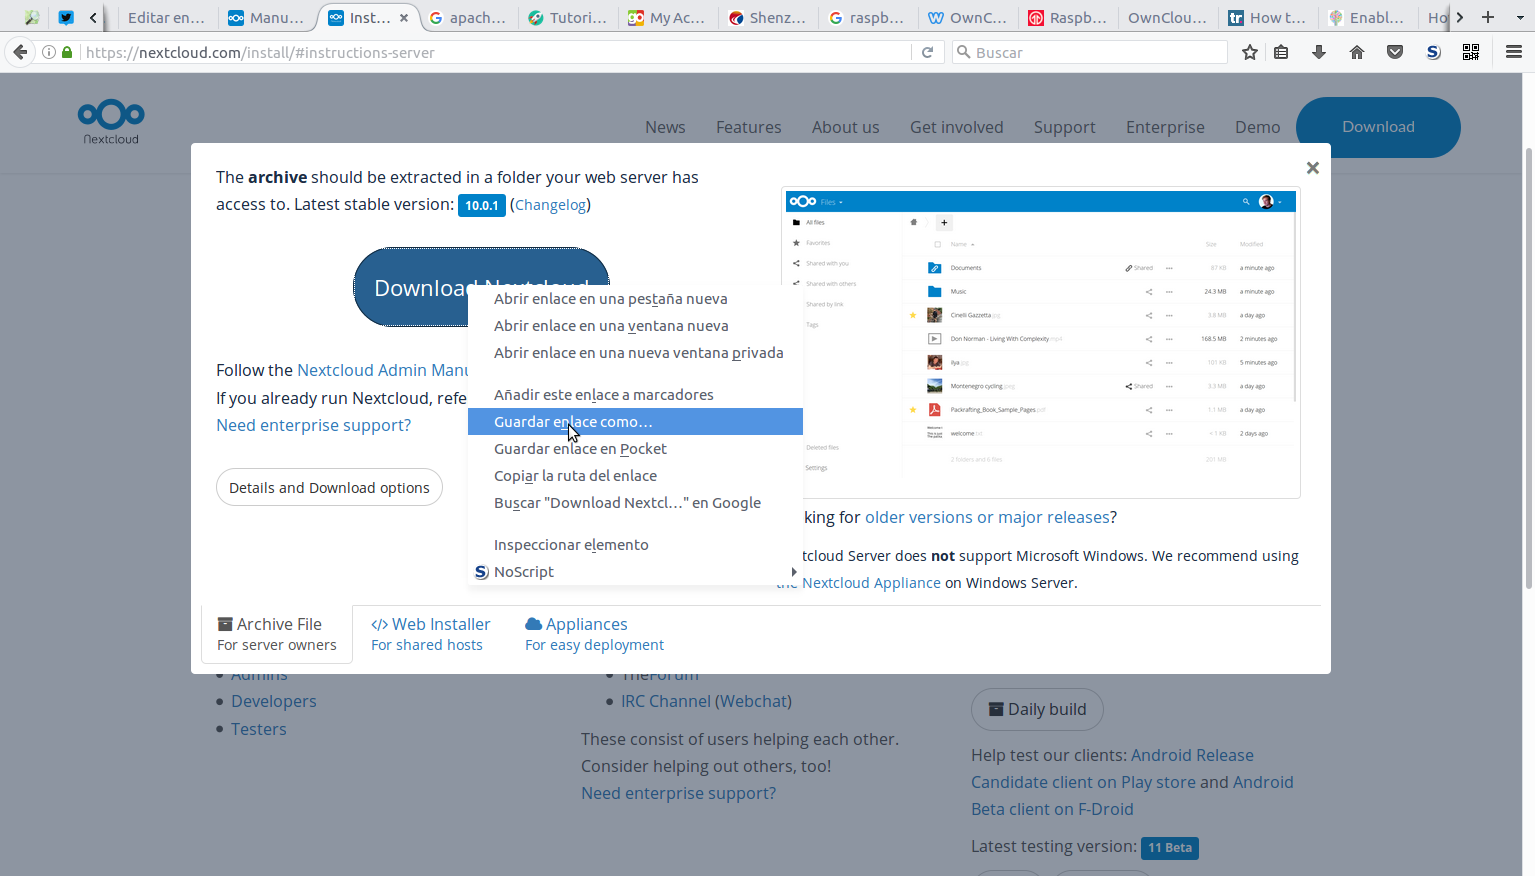Choose Añadir este enlace a marcadores
Image resolution: width=1535 pixels, height=876 pixels.
[x=635, y=395]
